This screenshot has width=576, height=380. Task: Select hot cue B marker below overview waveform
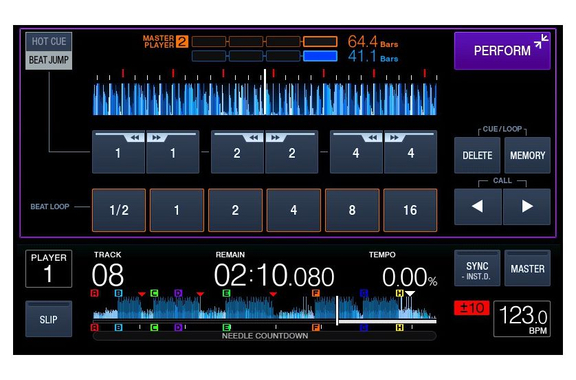click(118, 327)
